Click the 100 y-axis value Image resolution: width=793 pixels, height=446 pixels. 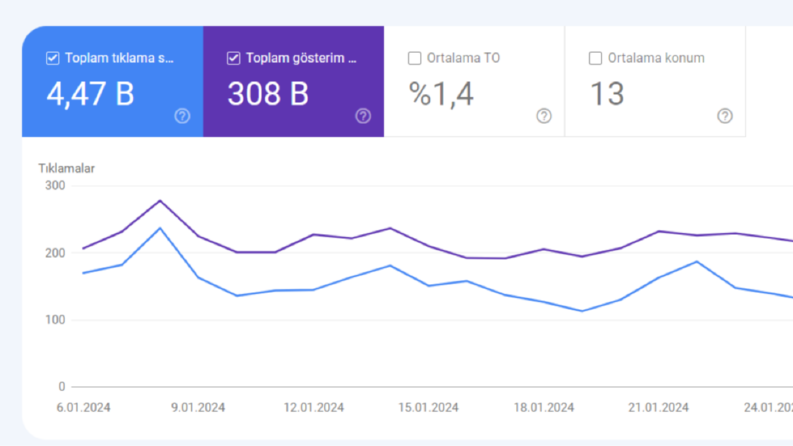coord(55,320)
